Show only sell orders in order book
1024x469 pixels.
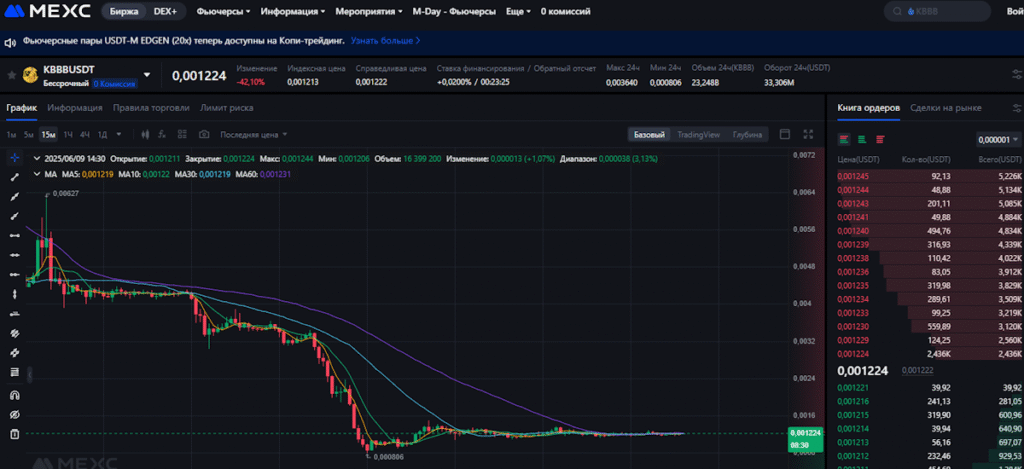879,140
